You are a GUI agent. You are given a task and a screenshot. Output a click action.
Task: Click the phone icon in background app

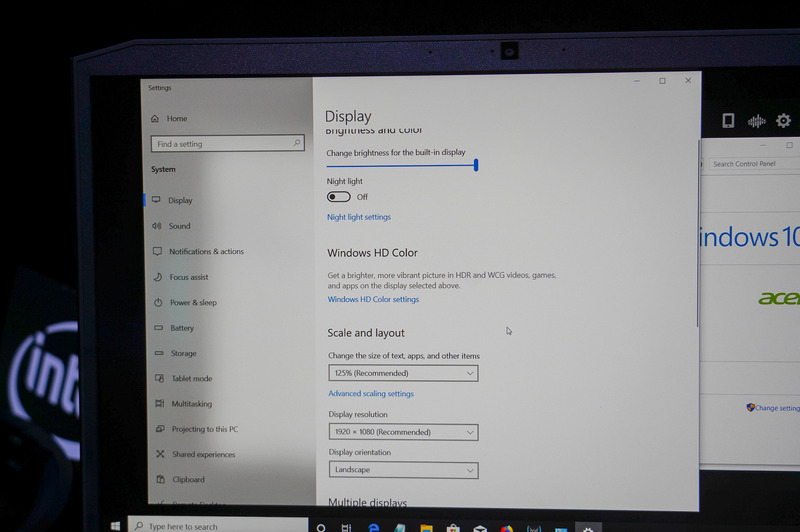coord(728,121)
